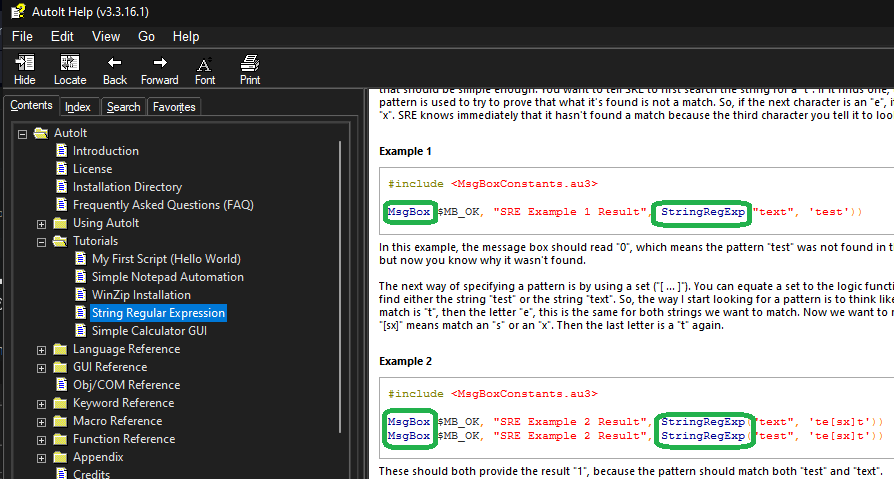Click the Macro Reference folder icon

(x=60, y=421)
